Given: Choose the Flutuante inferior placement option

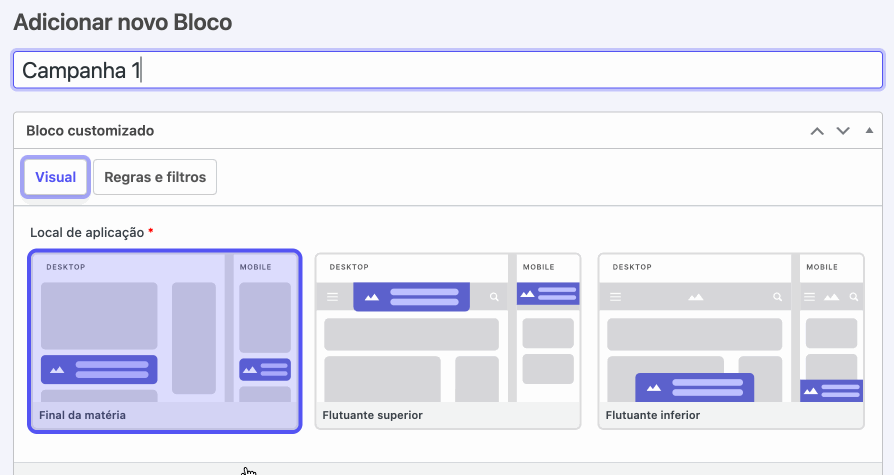Looking at the screenshot, I should 731,341.
